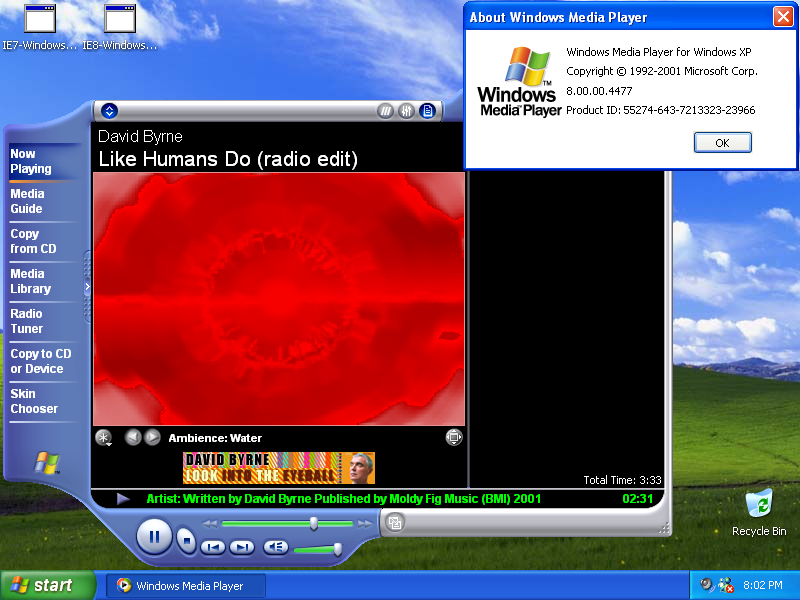
Task: Click the Windows logo in the player sidebar
Action: pos(47,463)
